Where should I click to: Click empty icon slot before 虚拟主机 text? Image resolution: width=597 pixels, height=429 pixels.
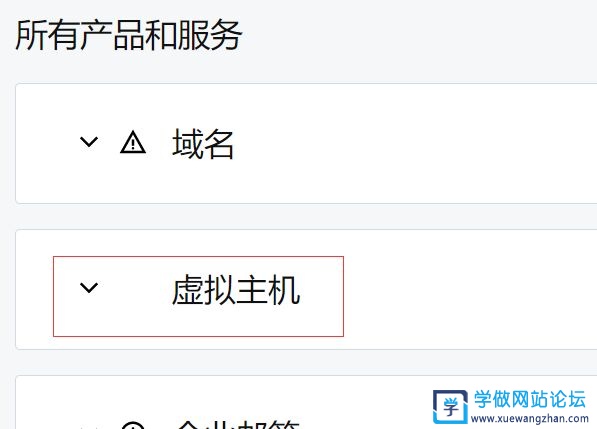click(x=132, y=288)
